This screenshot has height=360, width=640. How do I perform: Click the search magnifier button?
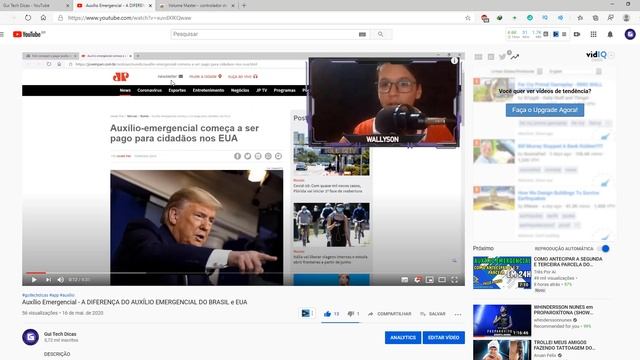[380, 34]
